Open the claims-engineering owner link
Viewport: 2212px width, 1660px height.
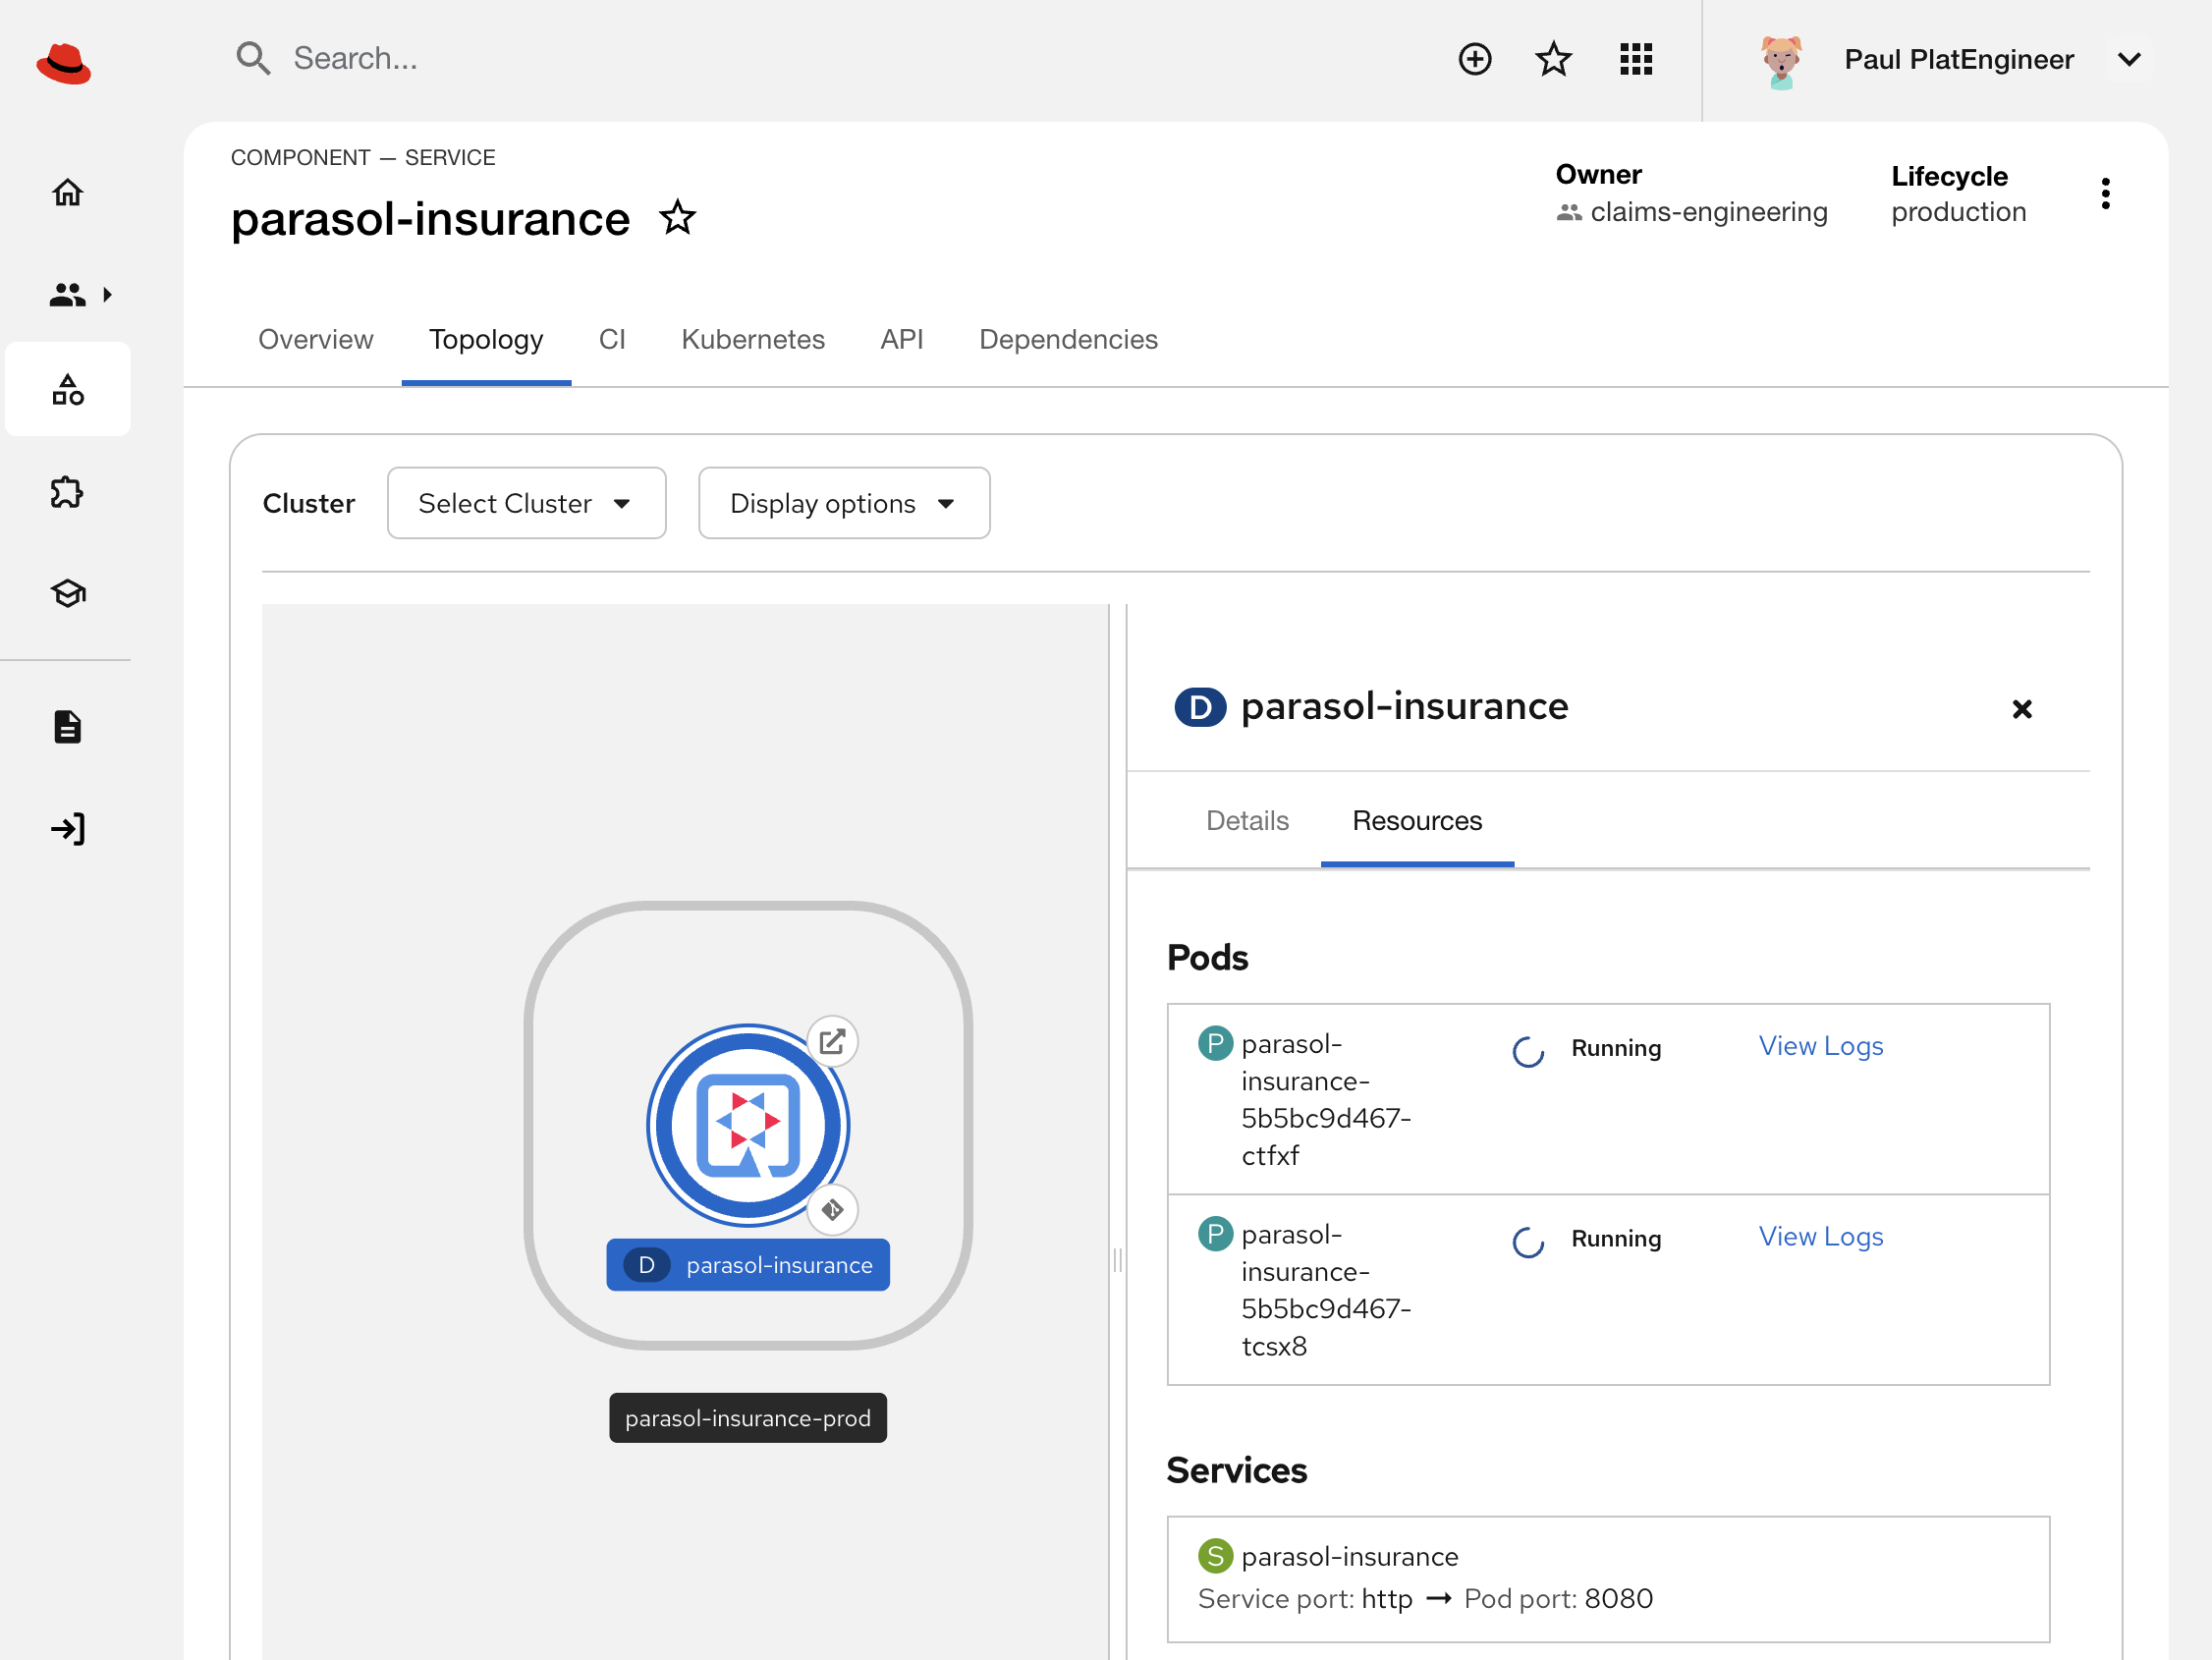pos(1709,212)
